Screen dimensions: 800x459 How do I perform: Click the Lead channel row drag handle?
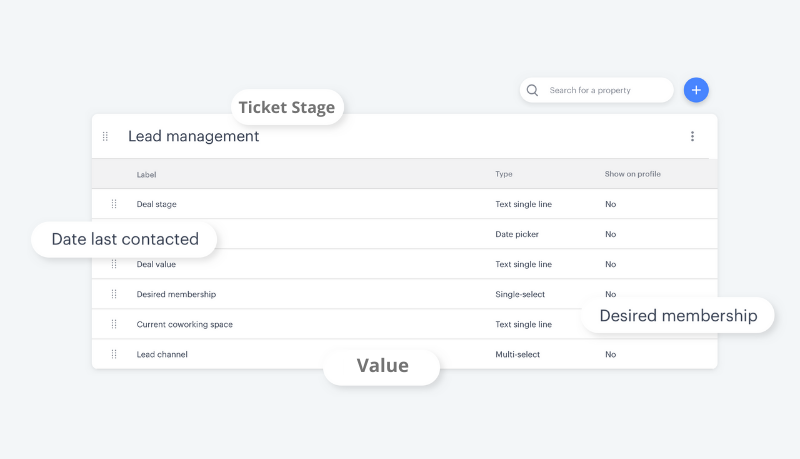point(114,354)
